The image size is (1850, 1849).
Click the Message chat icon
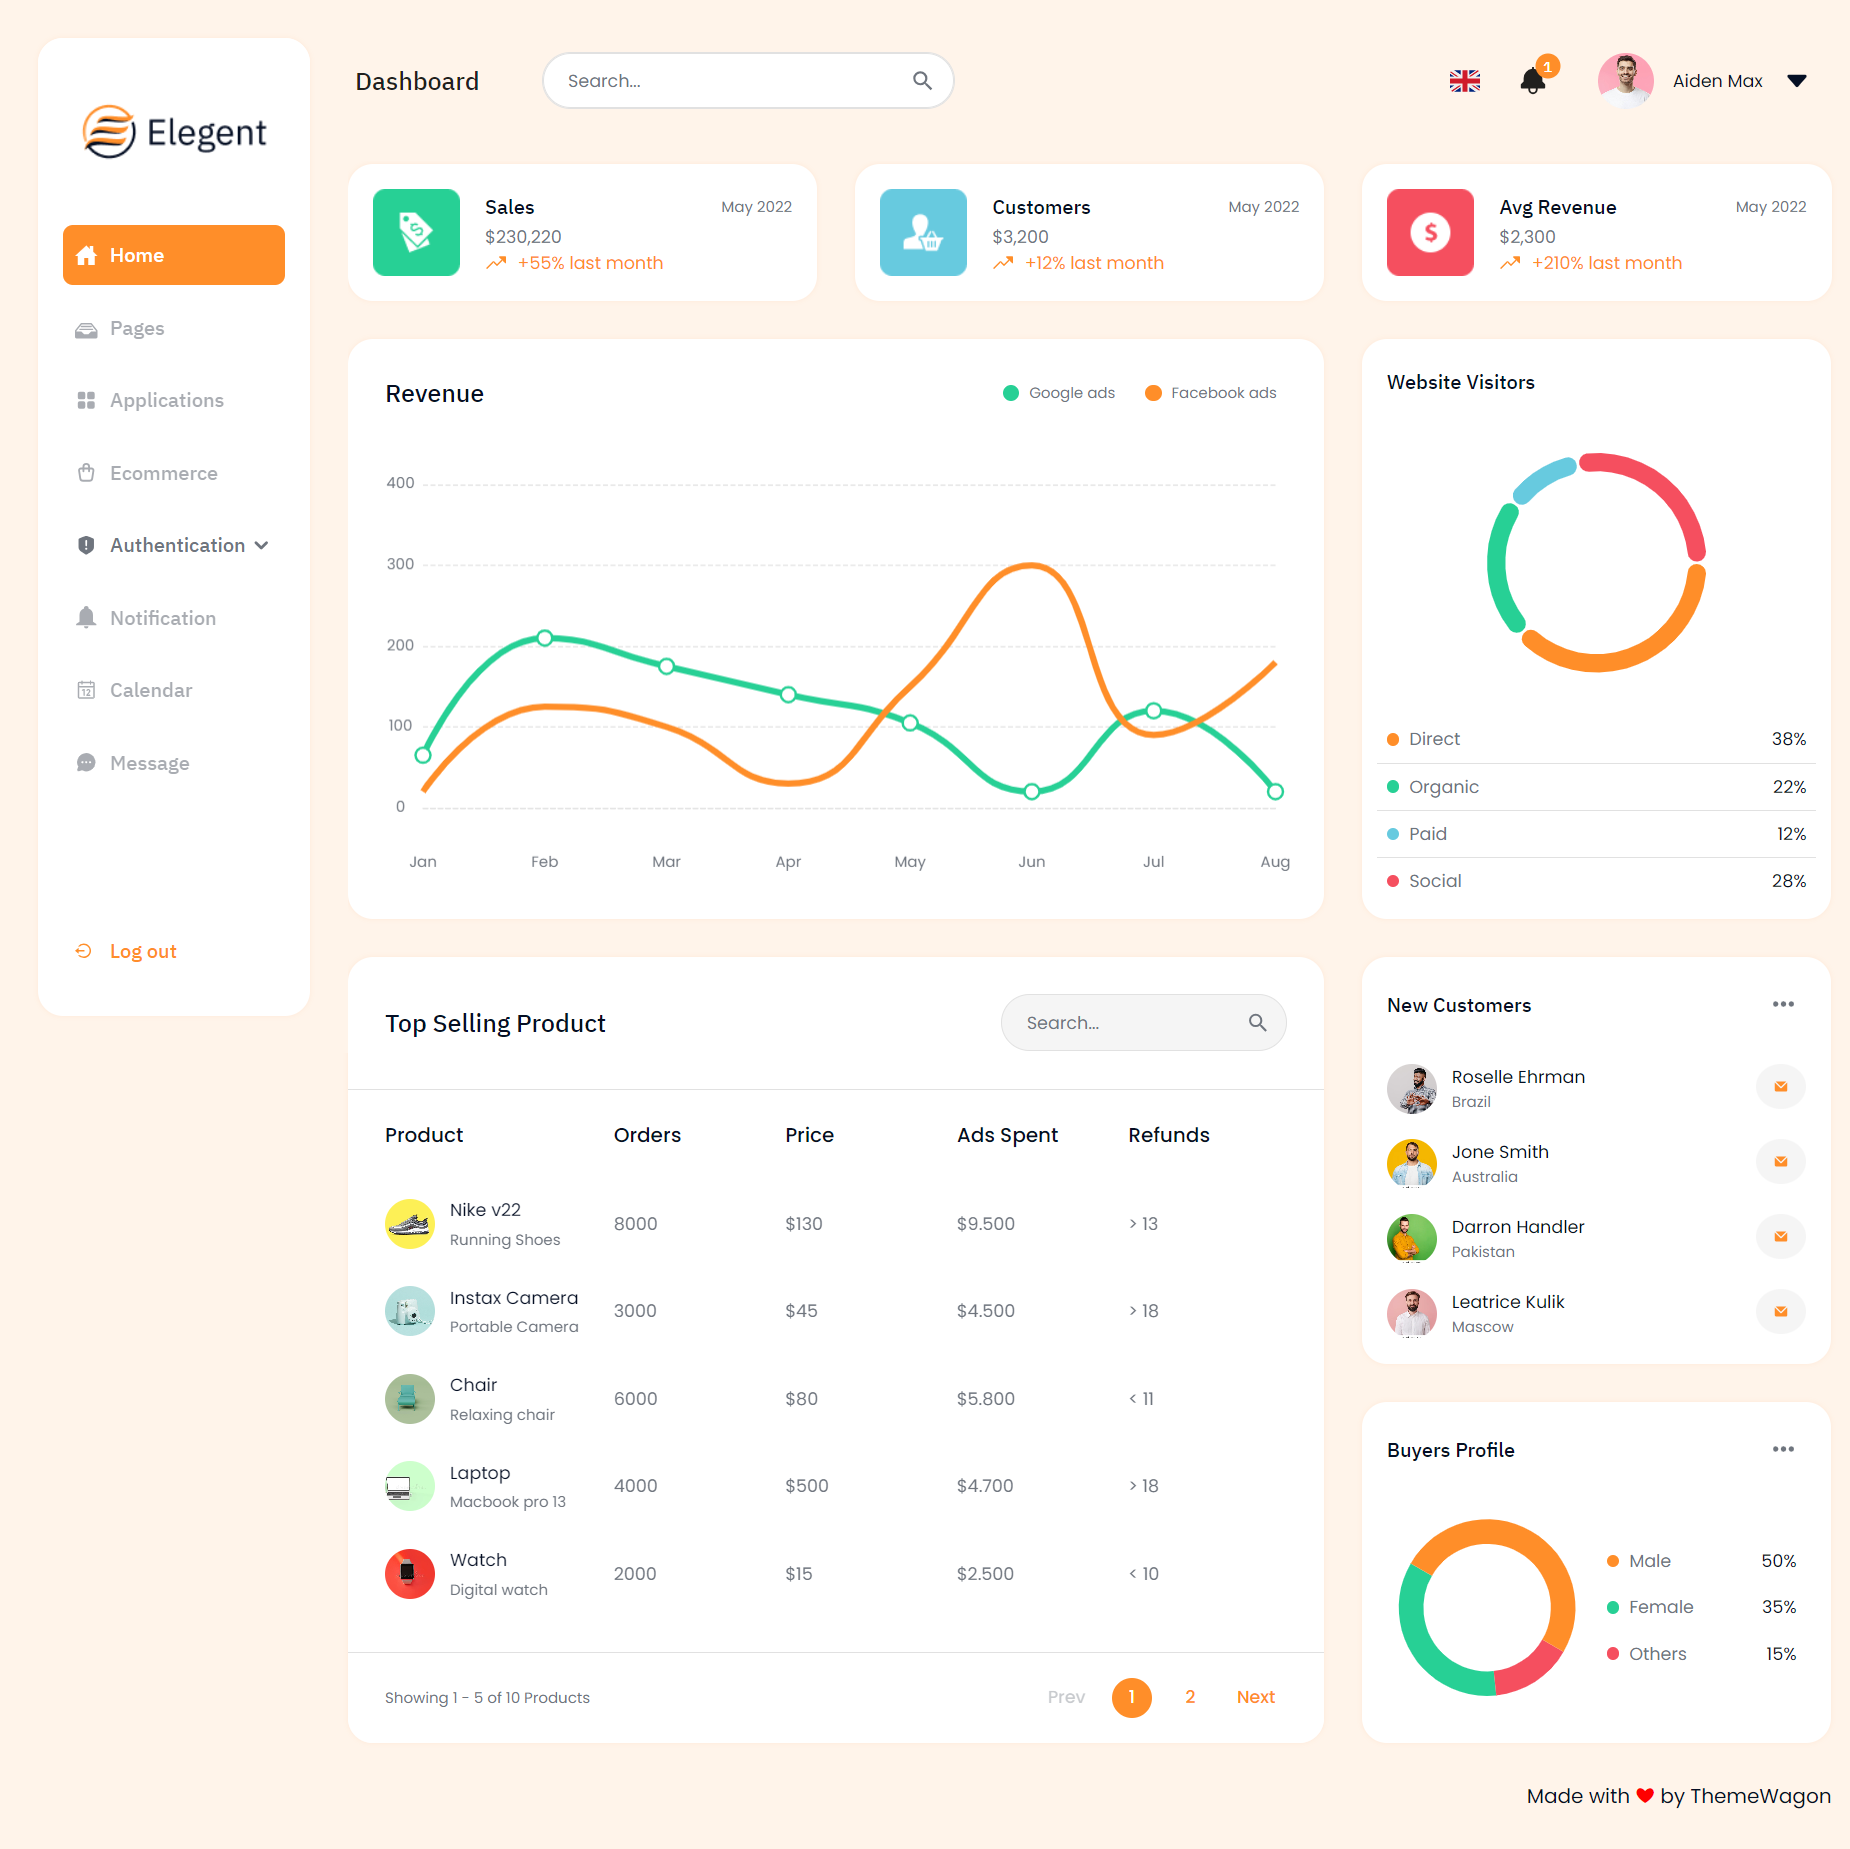point(87,762)
